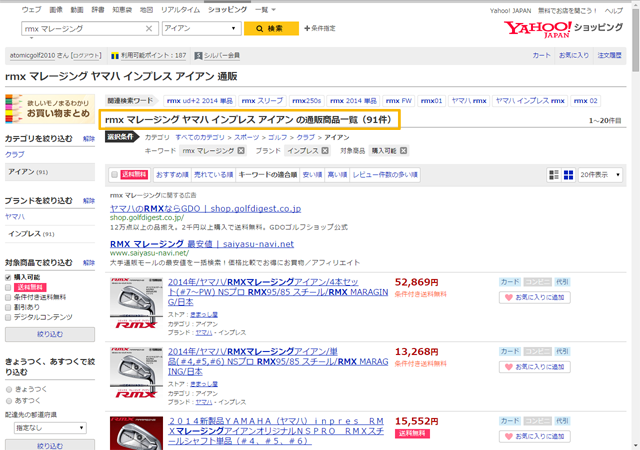Open the 条件指定 plus option
This screenshot has width=640, height=450.
click(x=320, y=28)
